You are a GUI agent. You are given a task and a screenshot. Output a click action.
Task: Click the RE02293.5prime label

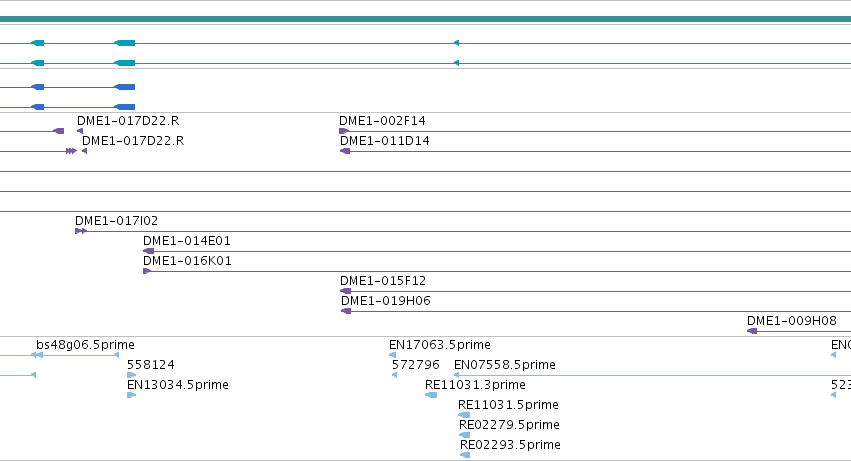coord(510,445)
